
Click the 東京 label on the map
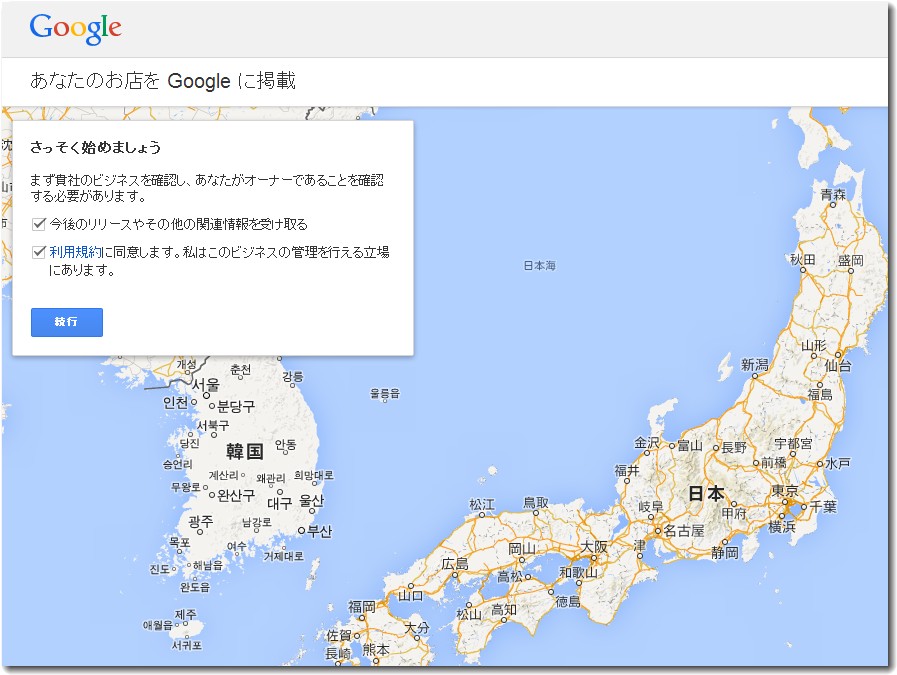pos(784,491)
